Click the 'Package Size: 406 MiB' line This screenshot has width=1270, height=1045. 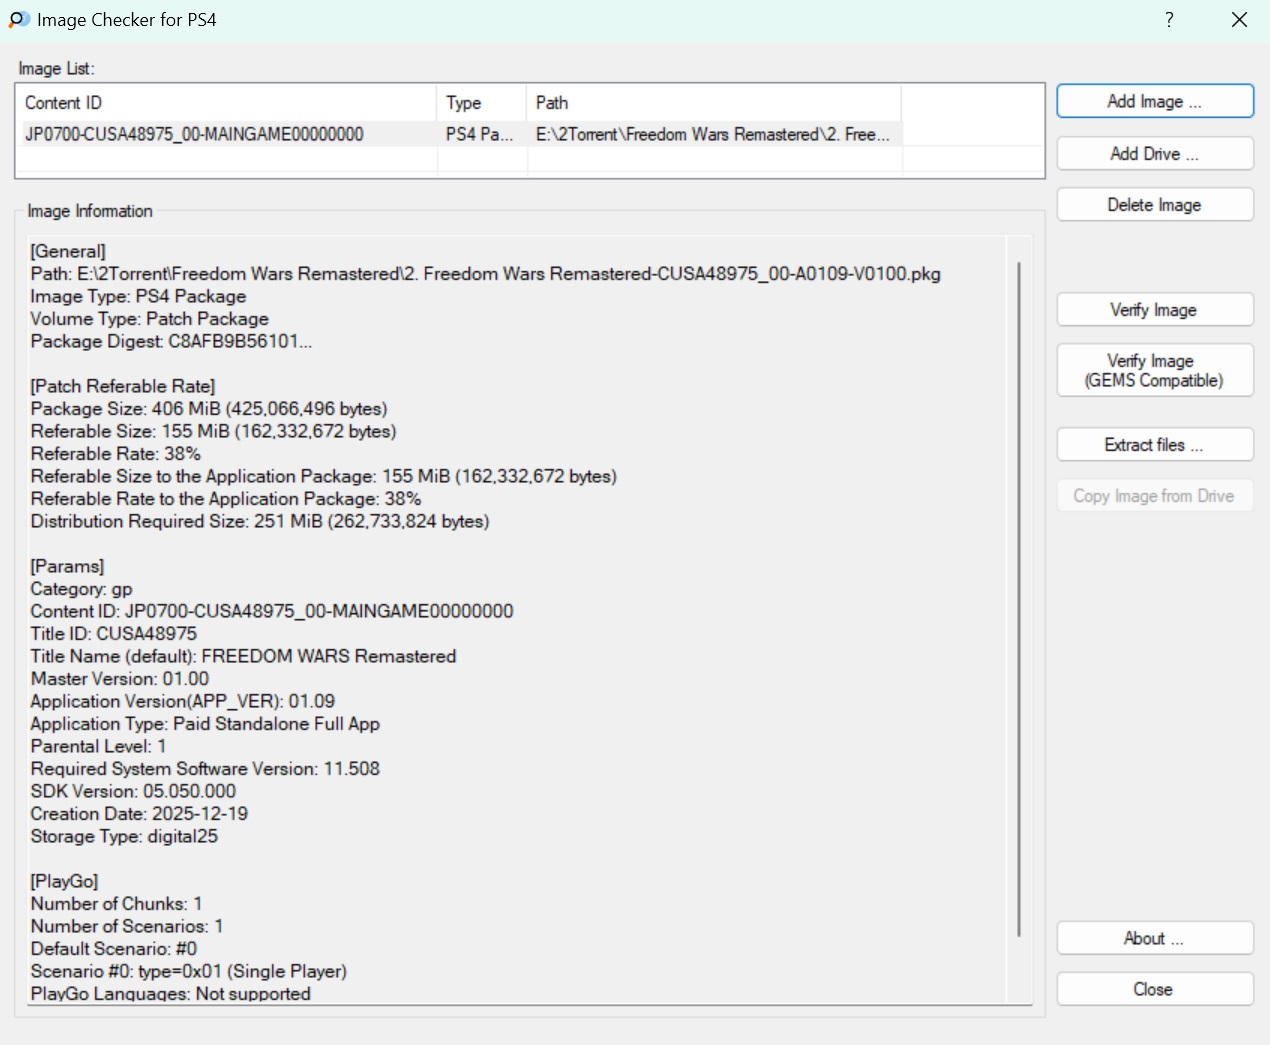209,408
